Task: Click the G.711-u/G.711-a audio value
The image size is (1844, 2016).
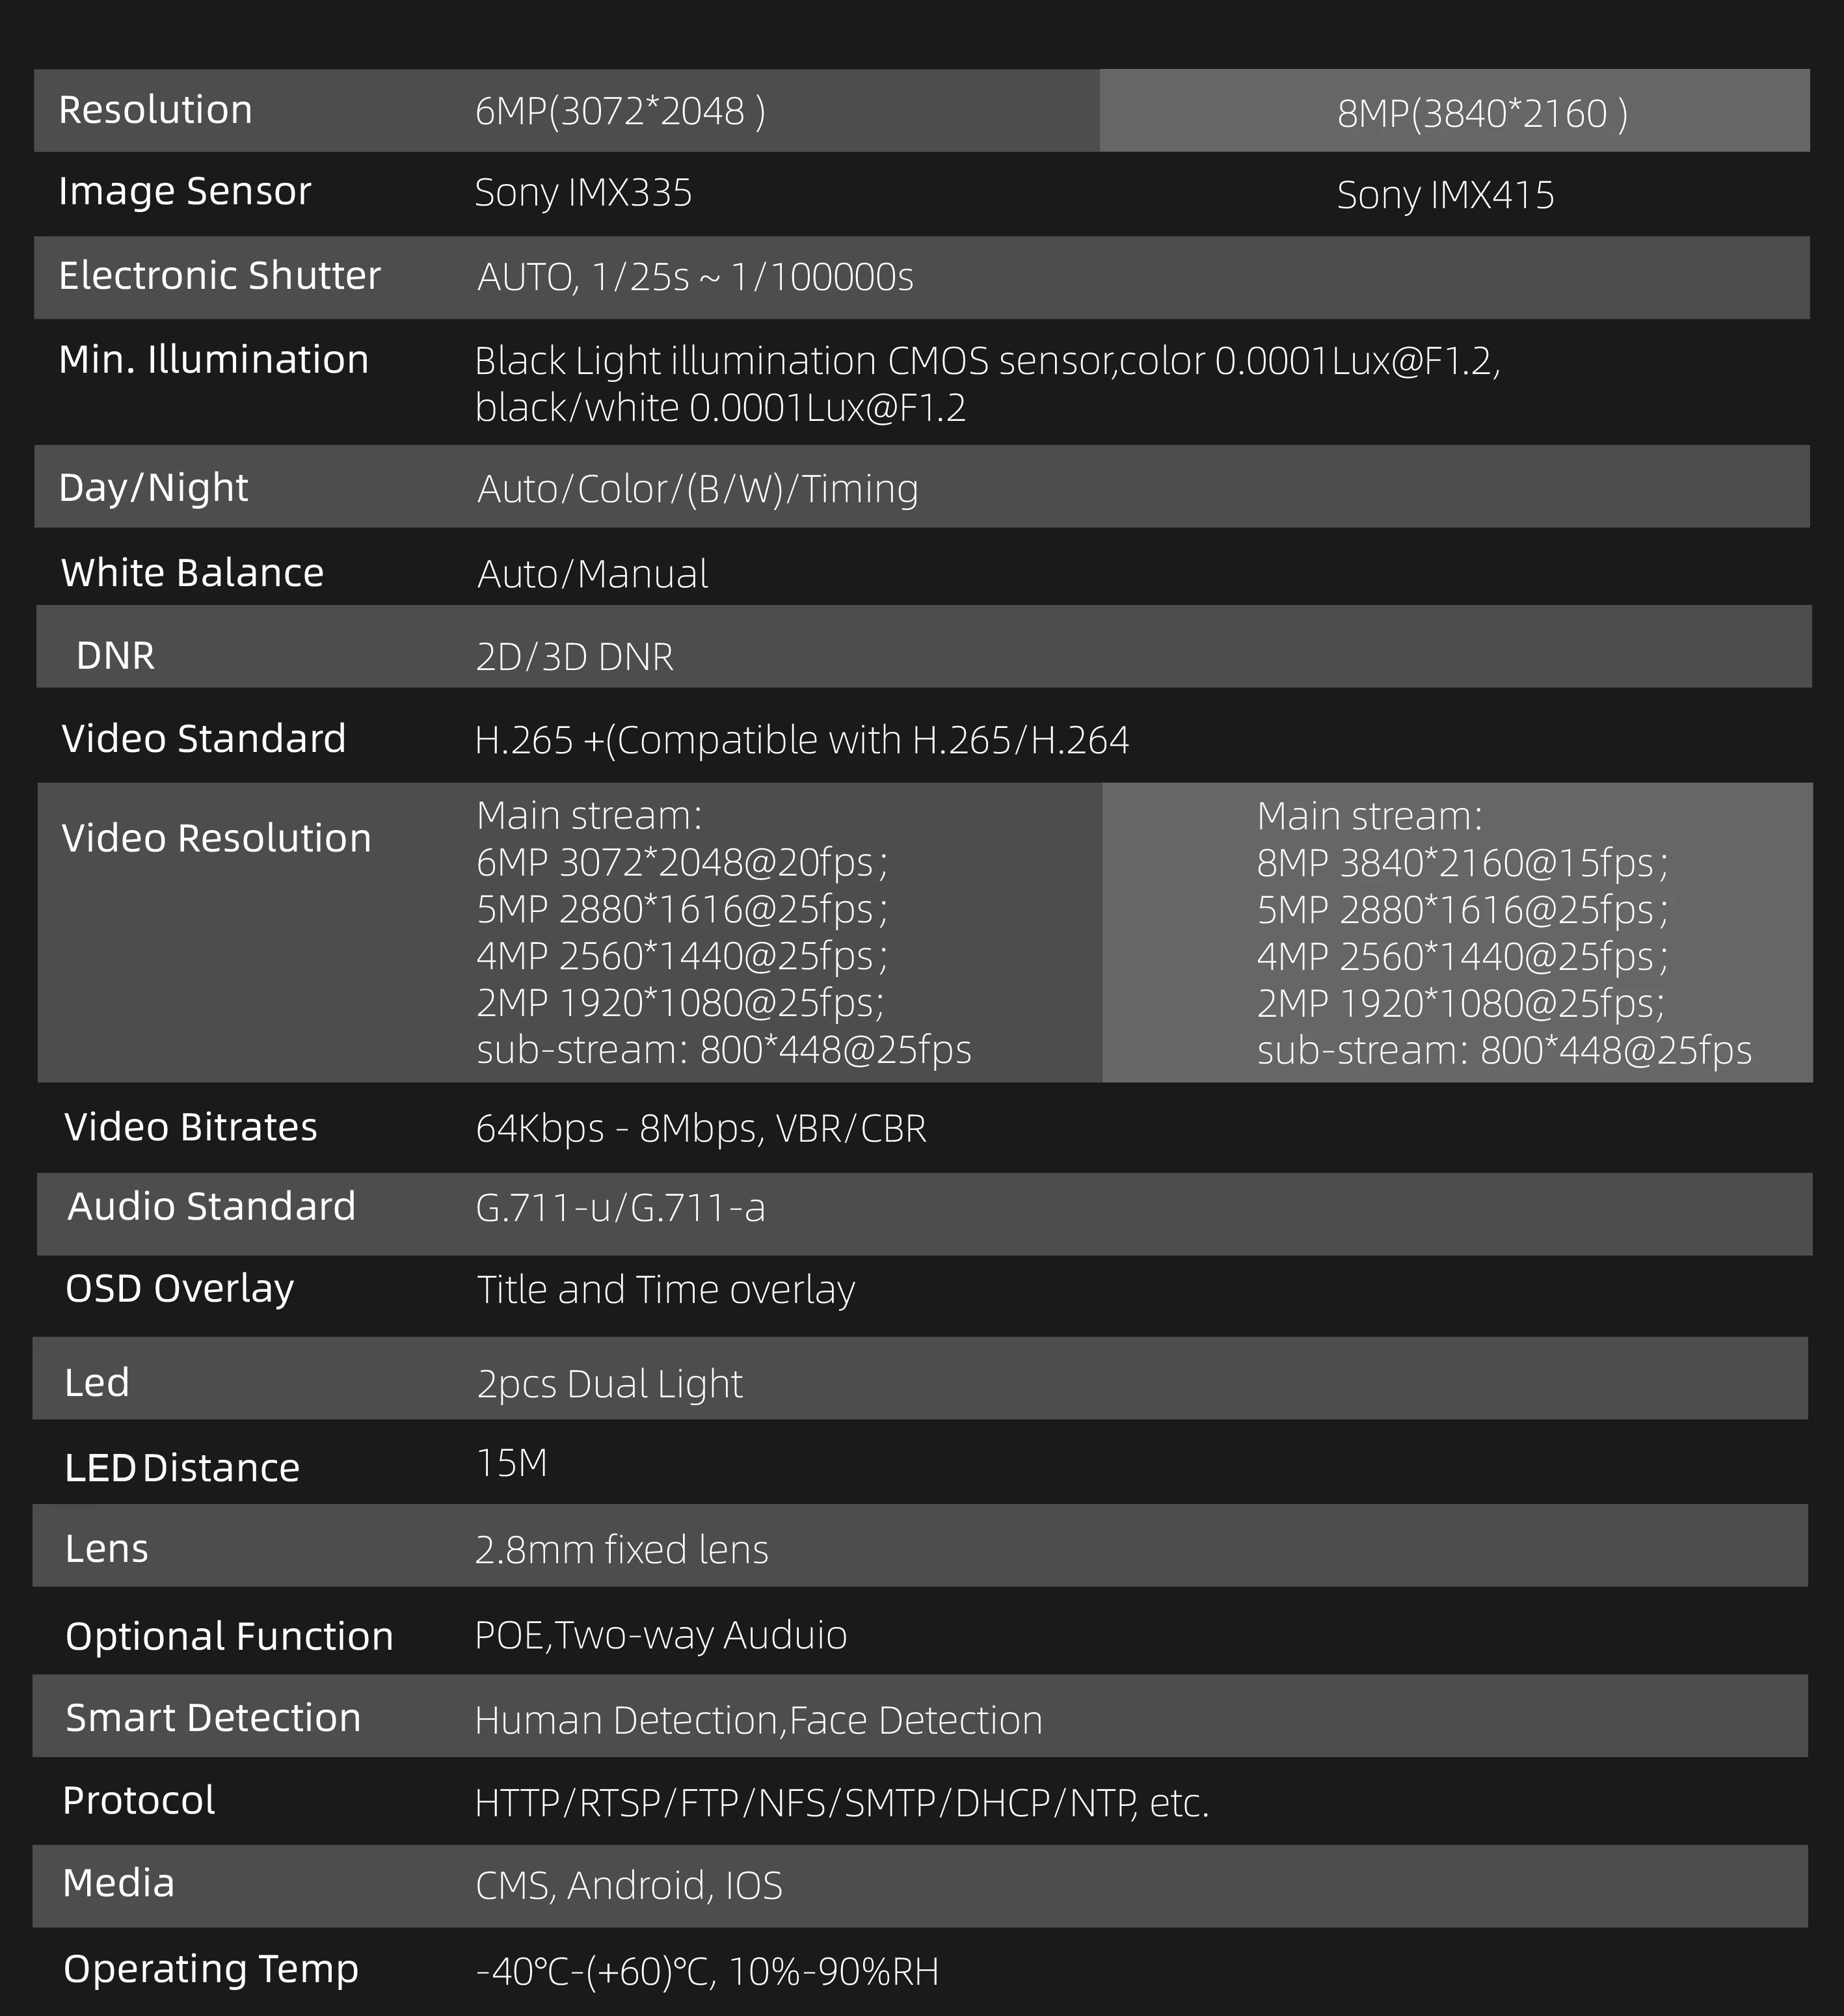Action: 620,1208
